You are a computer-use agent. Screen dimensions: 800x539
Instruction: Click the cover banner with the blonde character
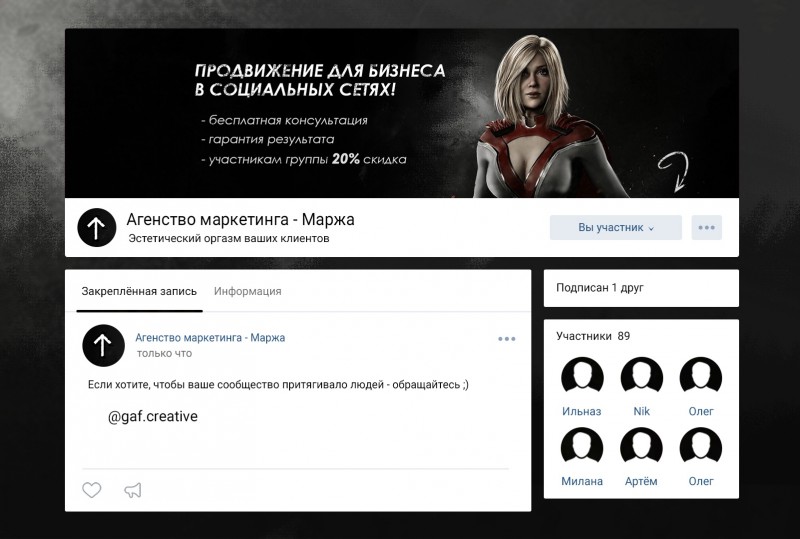402,113
